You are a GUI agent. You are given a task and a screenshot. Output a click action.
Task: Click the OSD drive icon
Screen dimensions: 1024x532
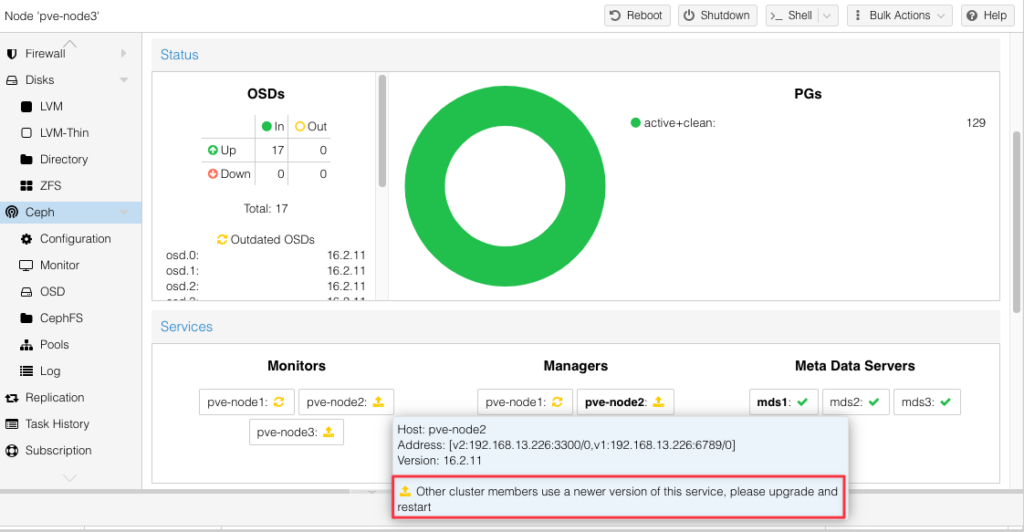point(26,292)
